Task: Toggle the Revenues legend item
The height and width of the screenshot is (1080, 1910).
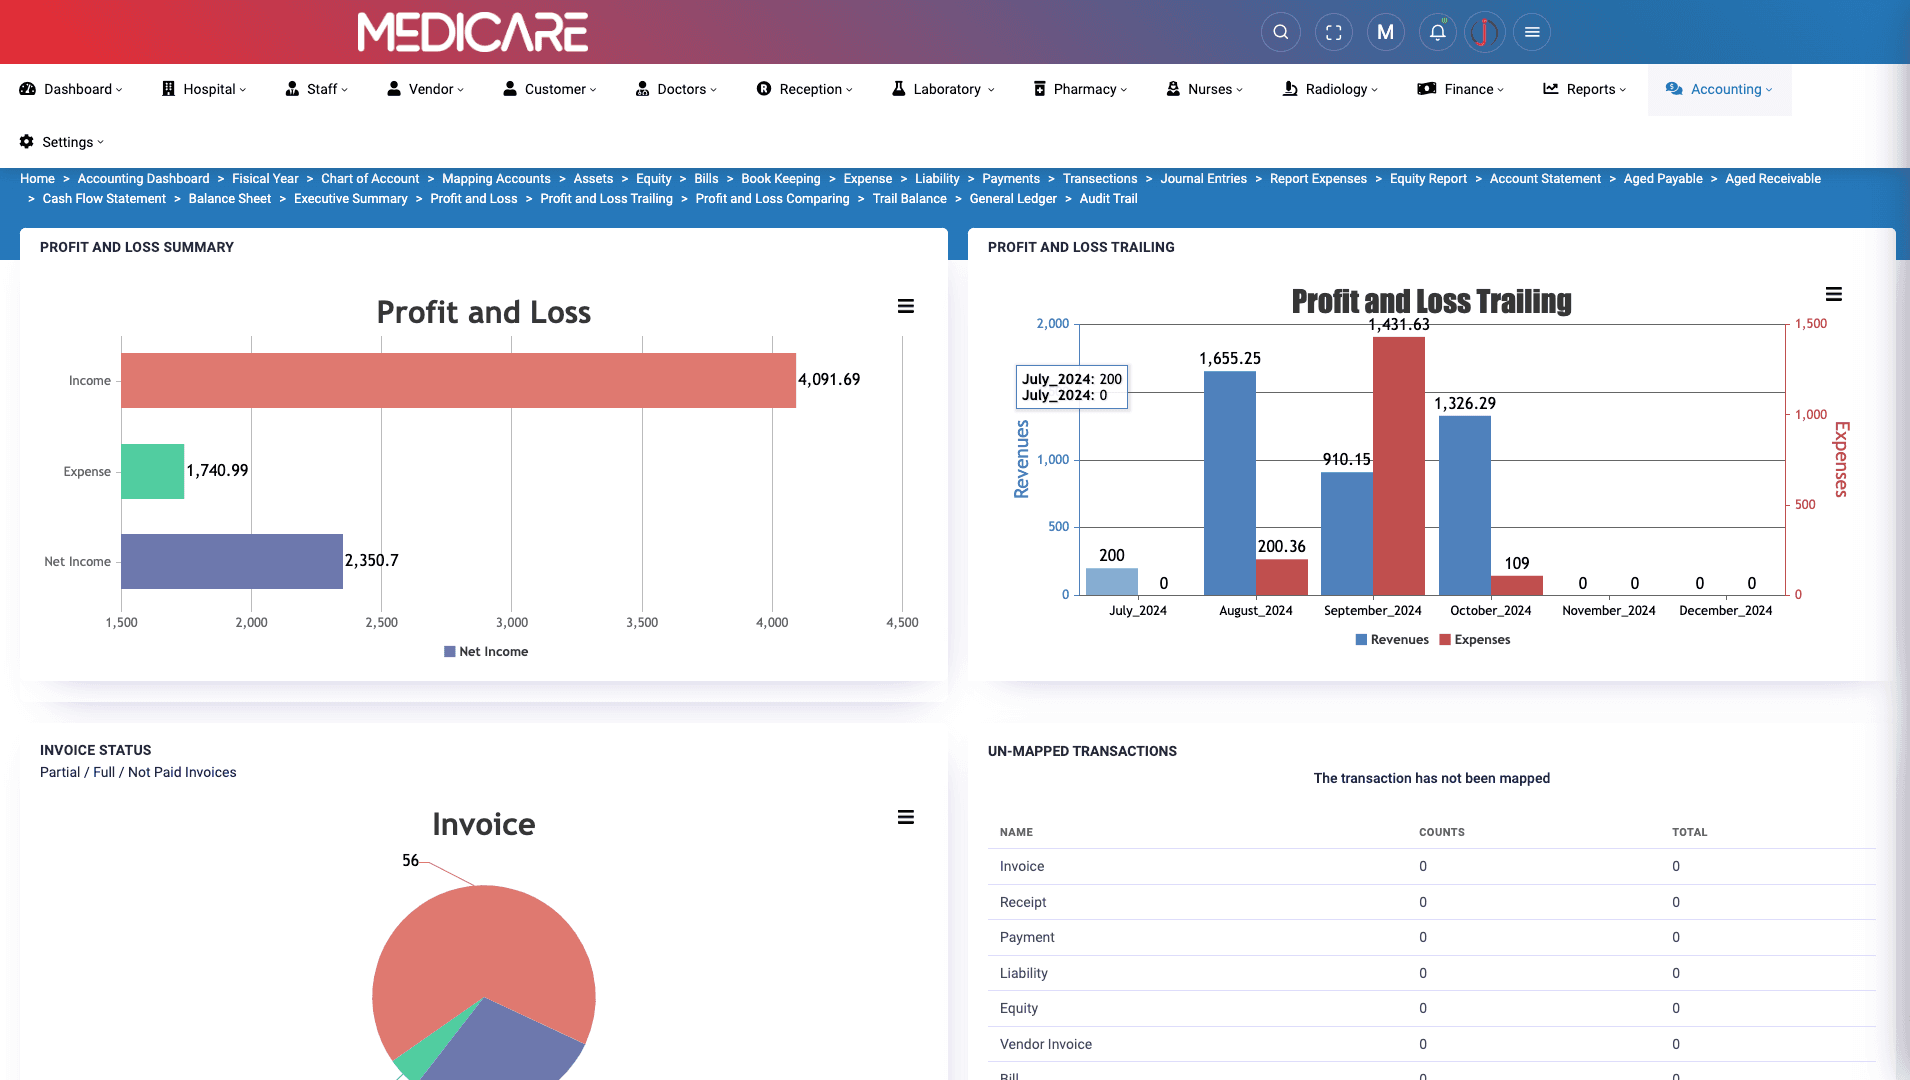Action: click(1391, 639)
